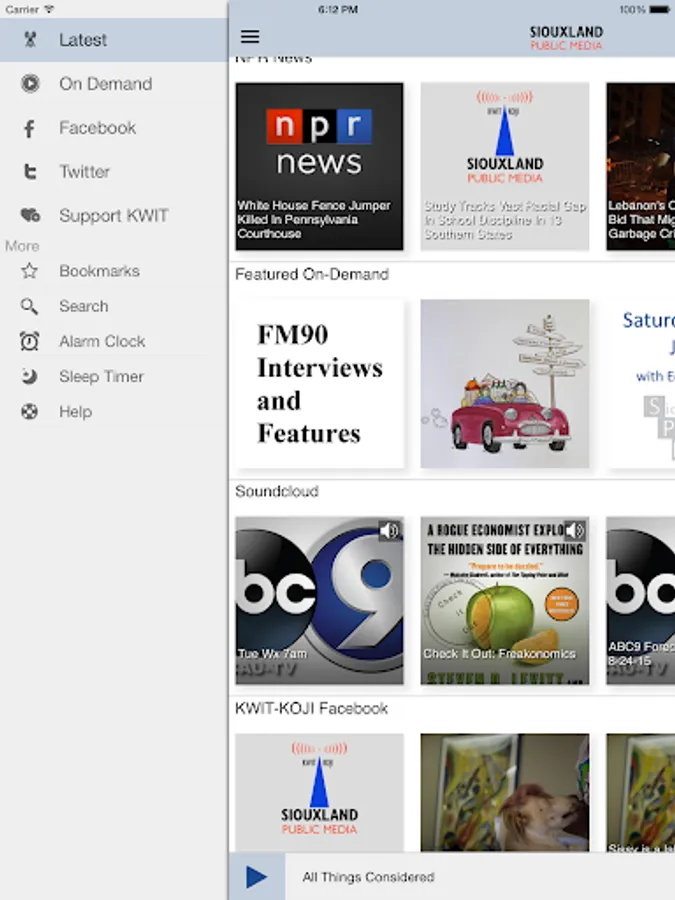The height and width of the screenshot is (900, 675).
Task: Open Search menu item
Action: tap(114, 307)
